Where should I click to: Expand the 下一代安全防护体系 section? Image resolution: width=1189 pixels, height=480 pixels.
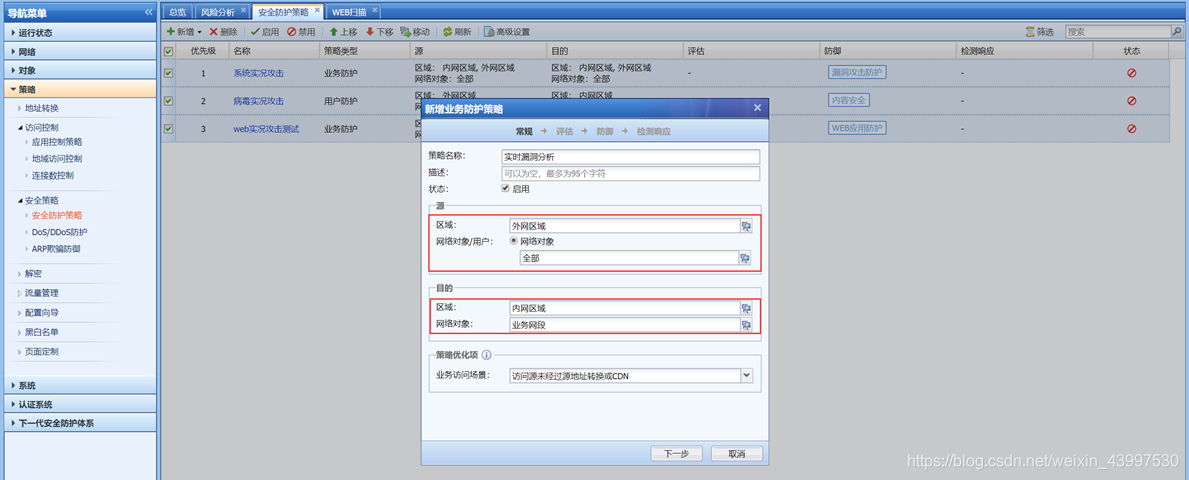point(80,423)
